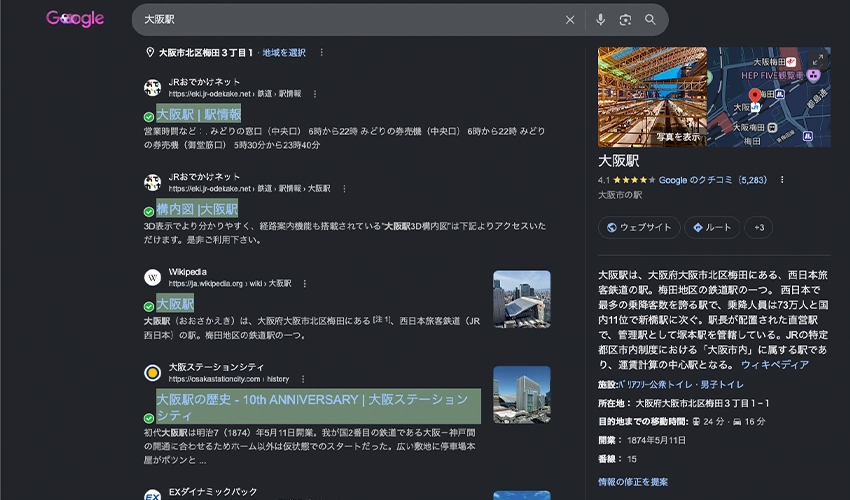850x500 pixels.
Task: Click the EXダイナミックパック site name
Action: [x=212, y=492]
